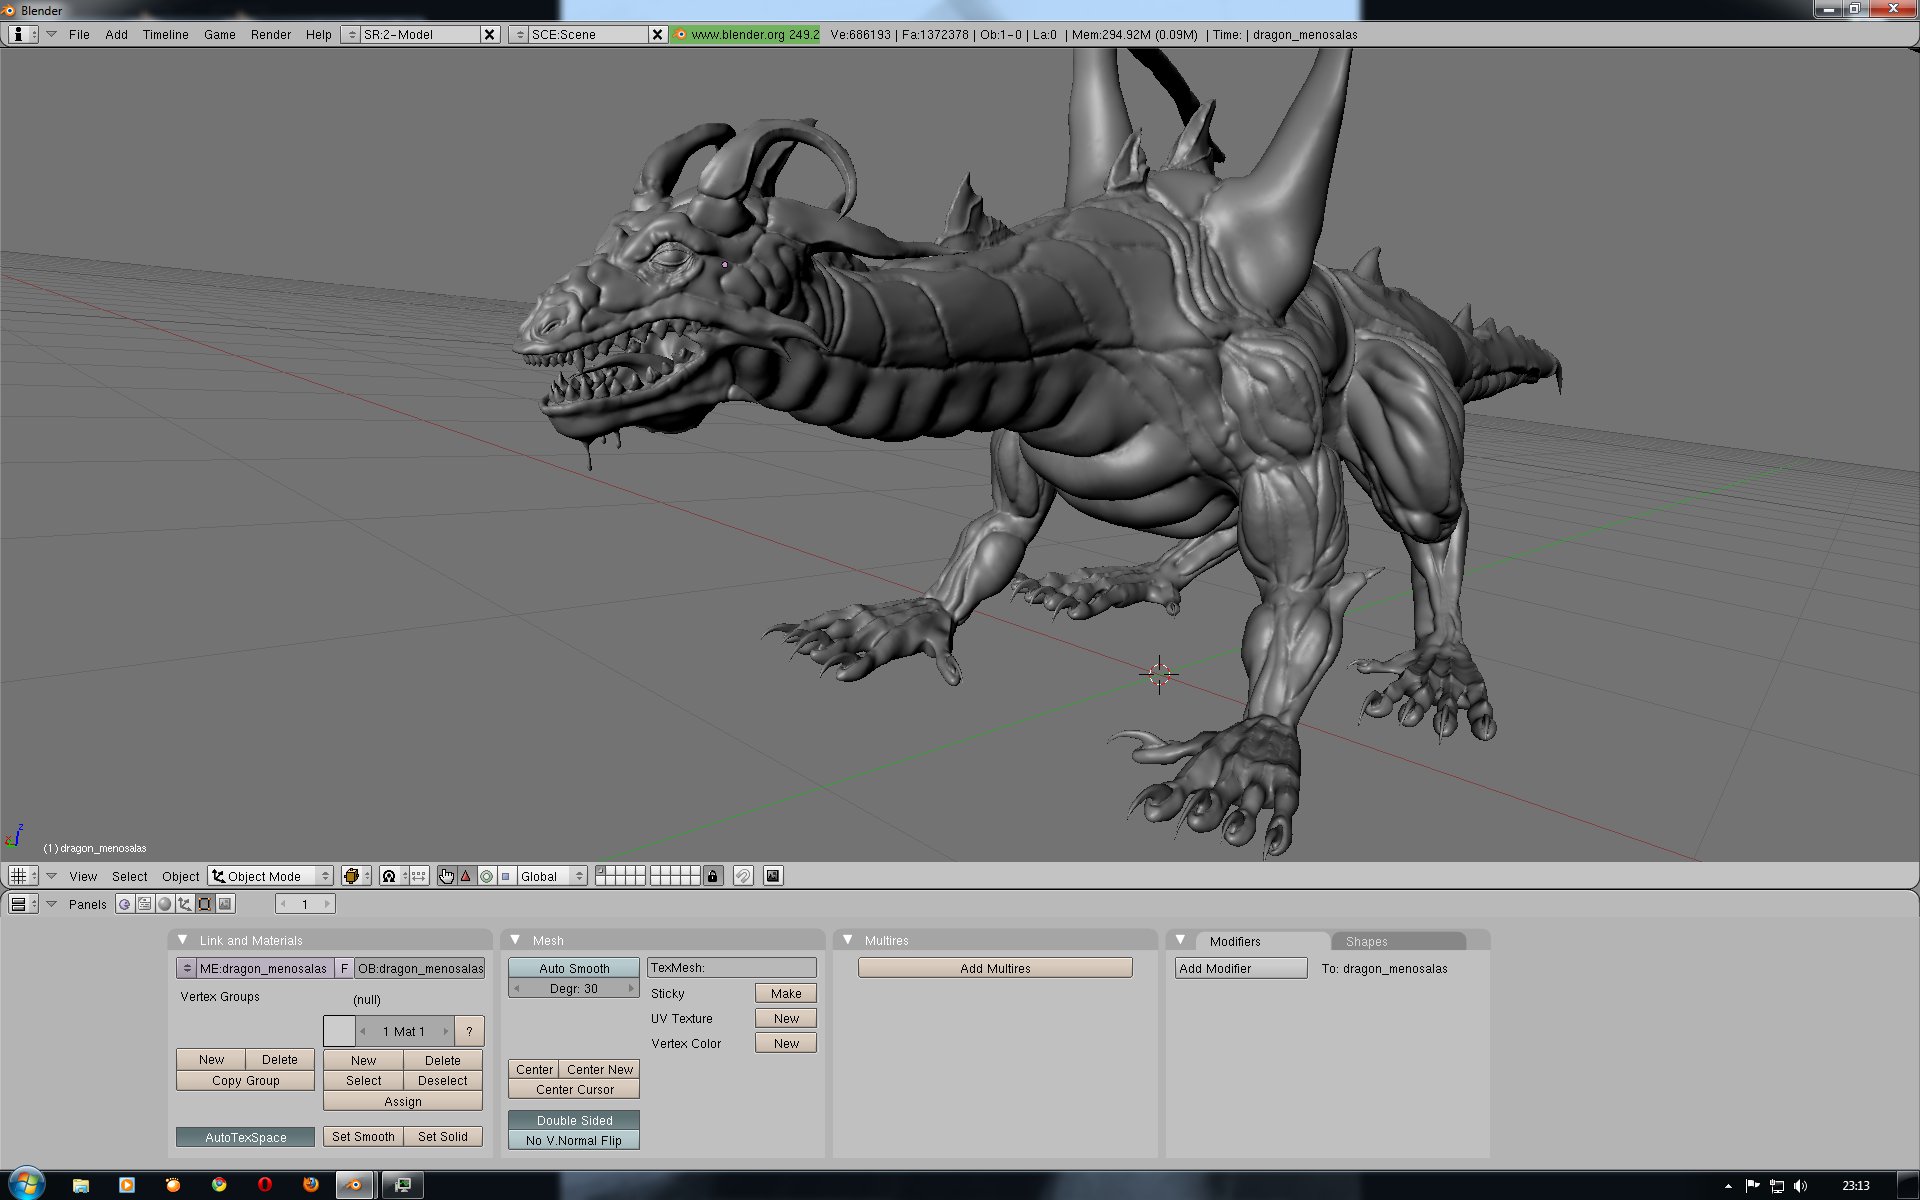This screenshot has height=1200, width=1920.
Task: Toggle the layer lock padlock button
Action: tap(712, 876)
